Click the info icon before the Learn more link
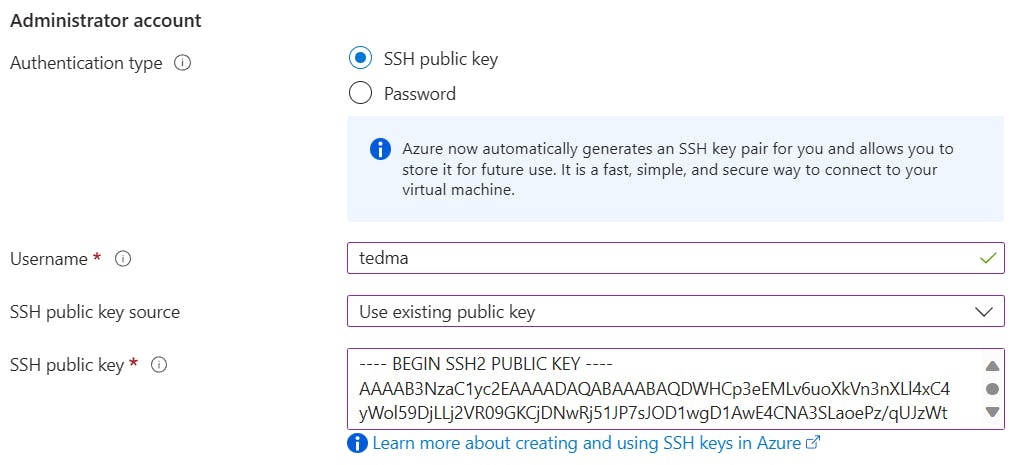Image resolution: width=1020 pixels, height=465 pixels. tap(357, 443)
